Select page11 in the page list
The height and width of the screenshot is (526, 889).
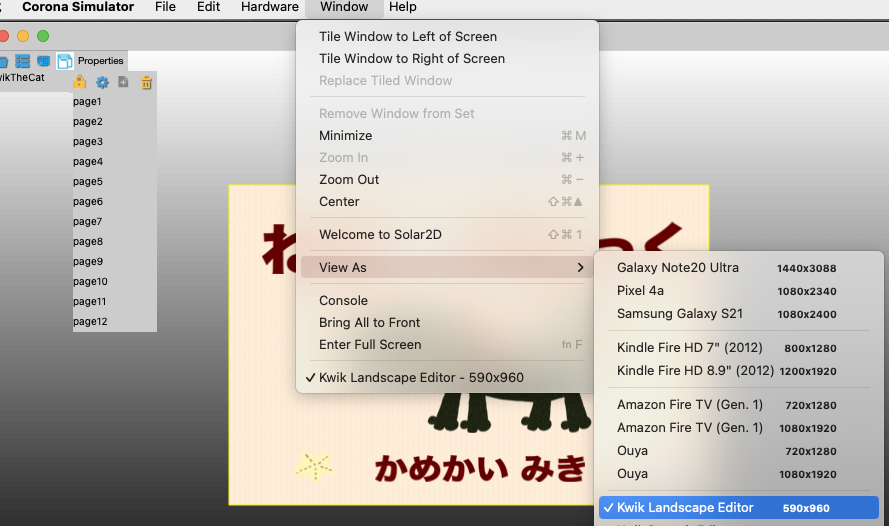pyautogui.click(x=90, y=302)
